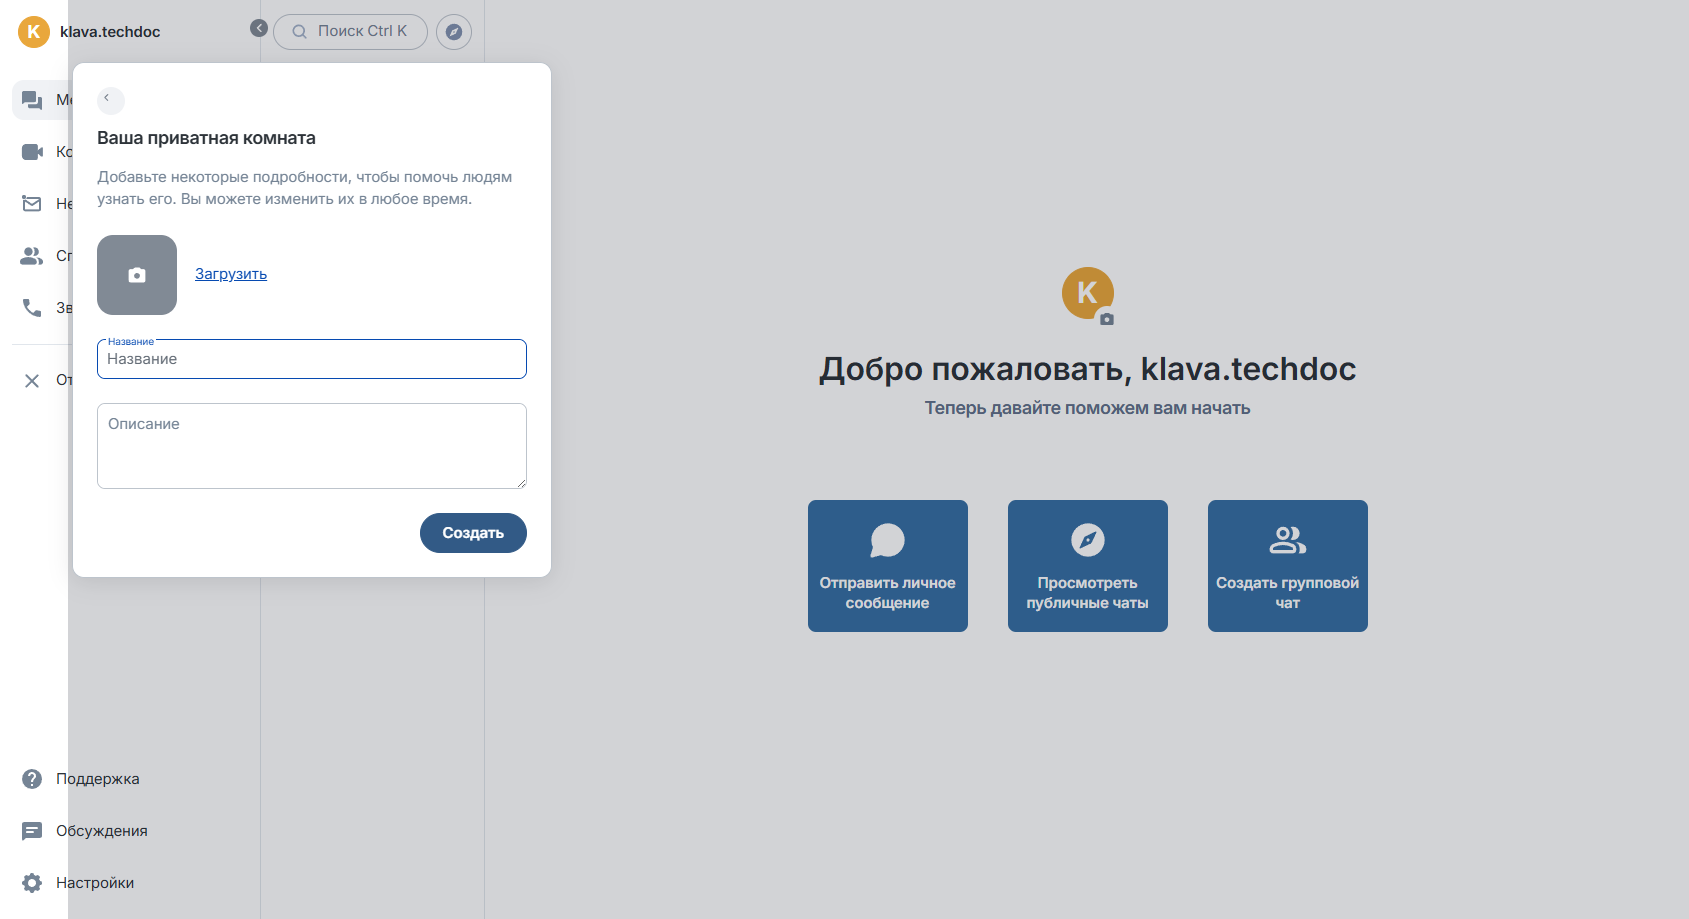Open the team members people icon in sidebar
The width and height of the screenshot is (1689, 919).
point(32,256)
